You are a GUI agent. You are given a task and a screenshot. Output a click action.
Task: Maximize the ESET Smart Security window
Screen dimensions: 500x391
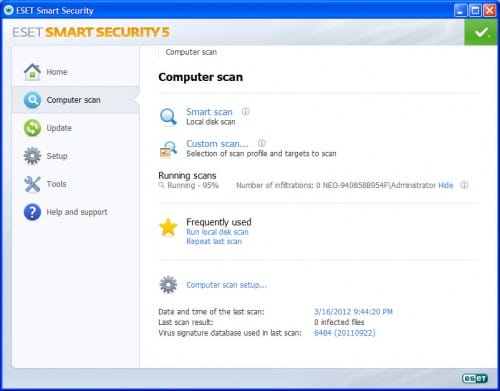pyautogui.click(x=475, y=10)
